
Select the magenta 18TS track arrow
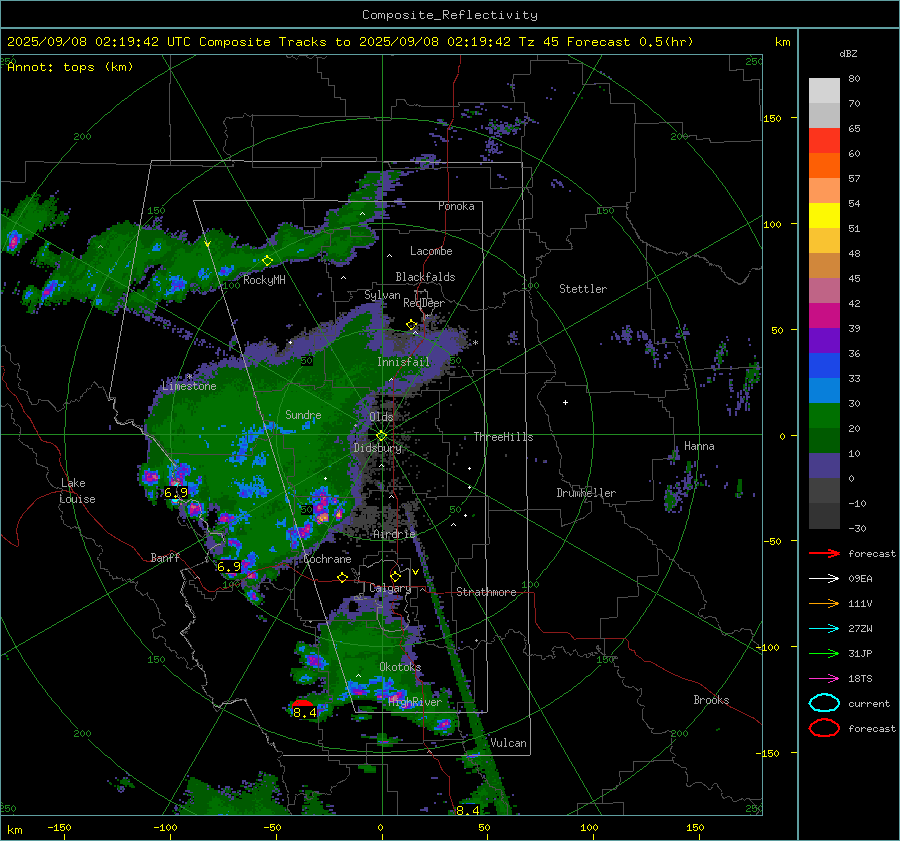(x=824, y=679)
